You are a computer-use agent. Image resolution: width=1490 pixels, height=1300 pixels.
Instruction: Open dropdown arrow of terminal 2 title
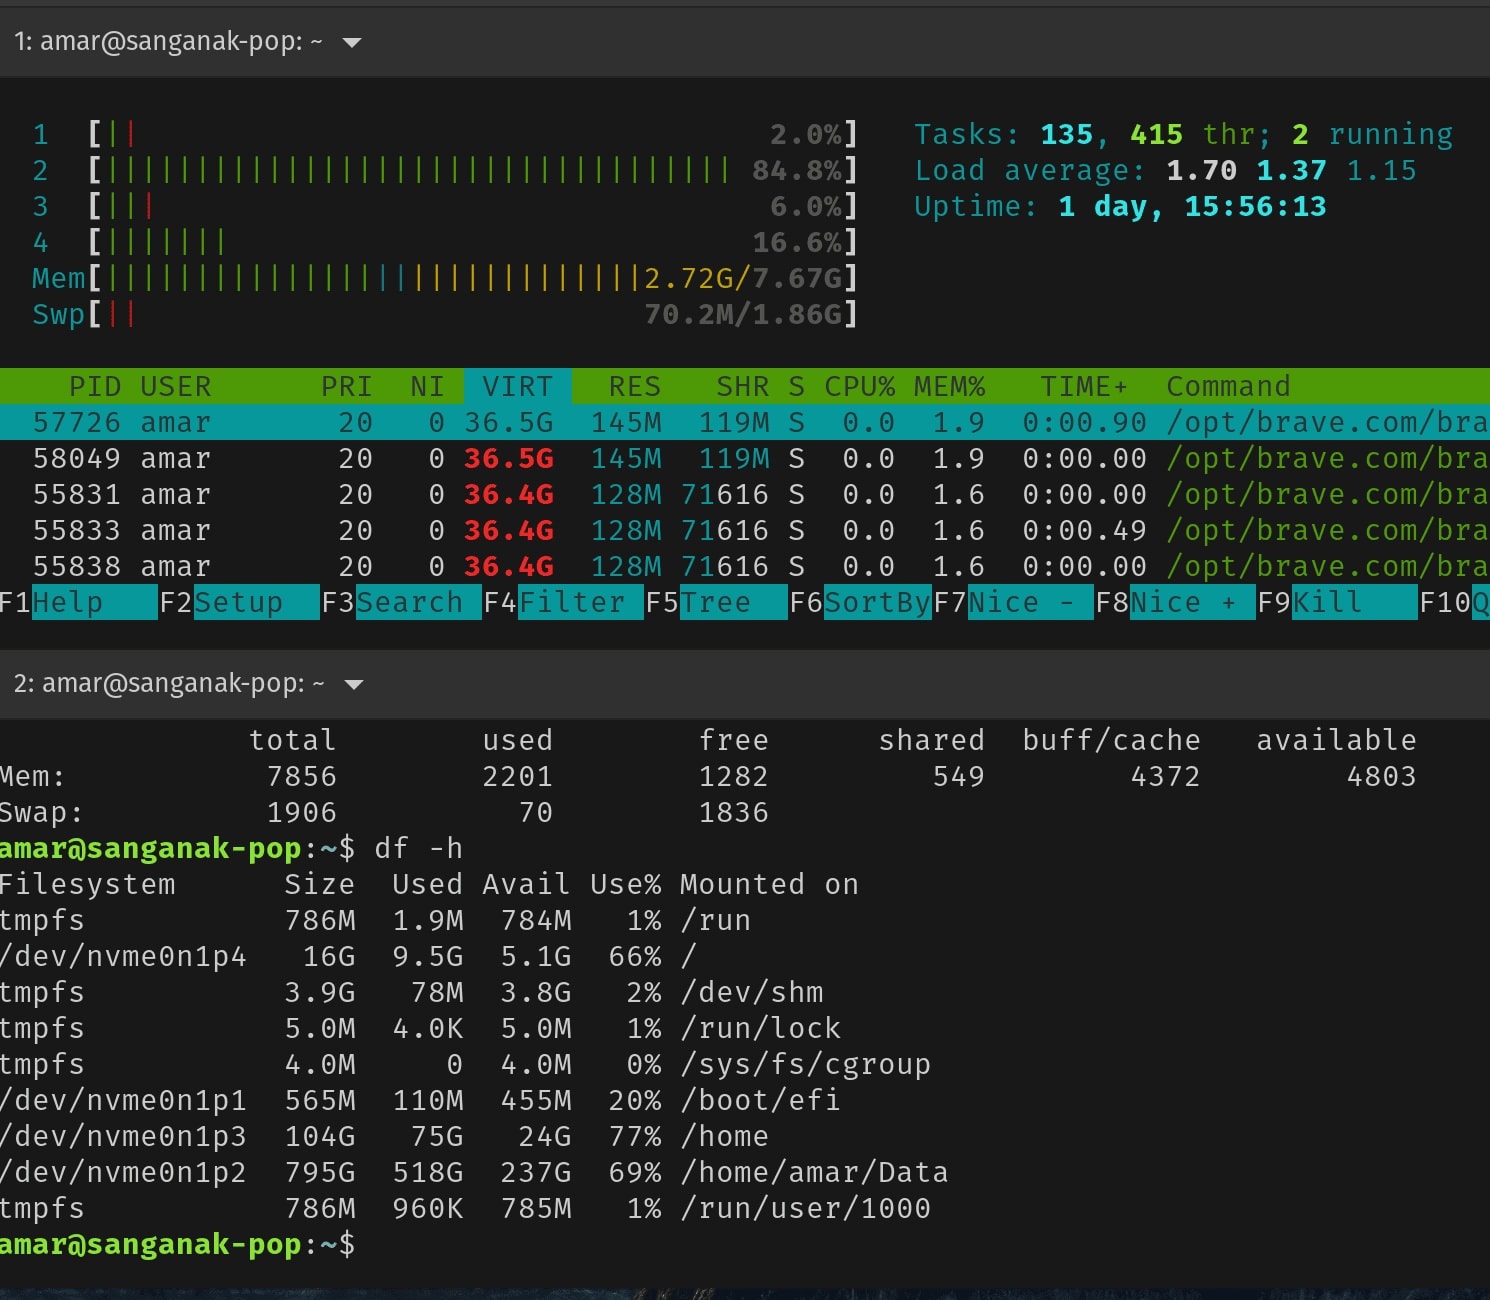[x=353, y=685]
